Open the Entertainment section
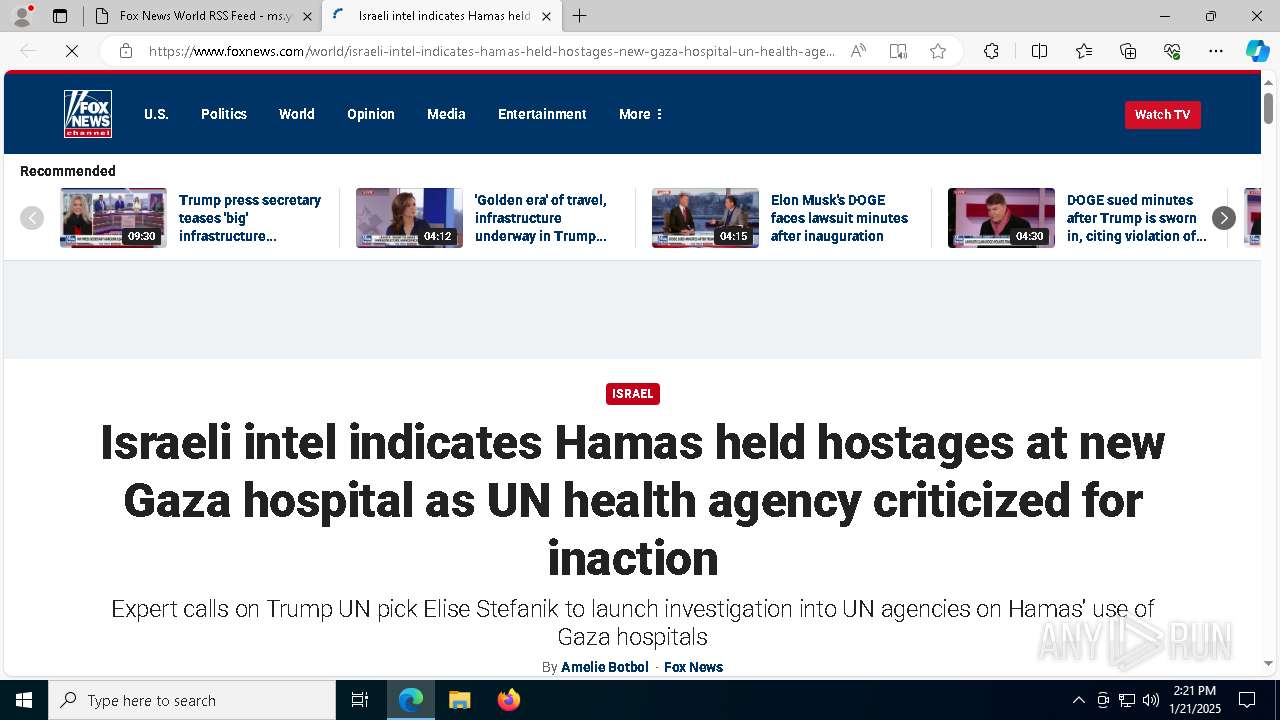The height and width of the screenshot is (720, 1280). click(x=542, y=114)
